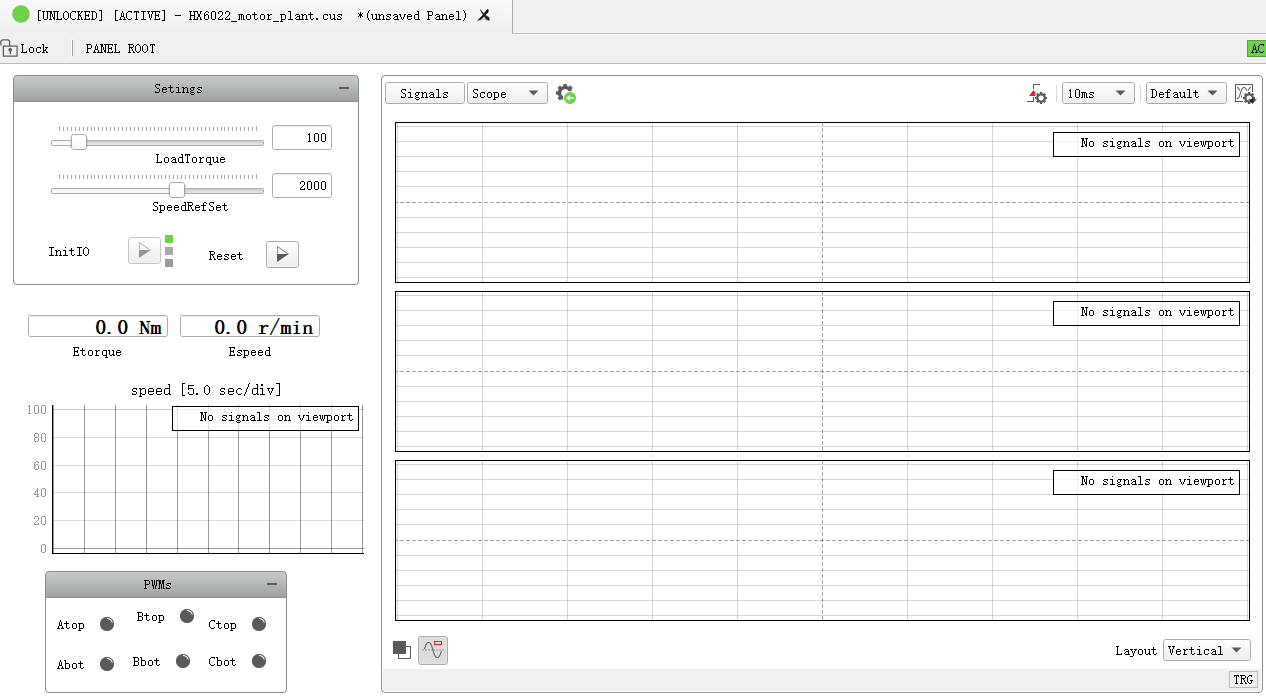
Task: Expand the Layout Vertical dropdown
Action: coord(1206,651)
